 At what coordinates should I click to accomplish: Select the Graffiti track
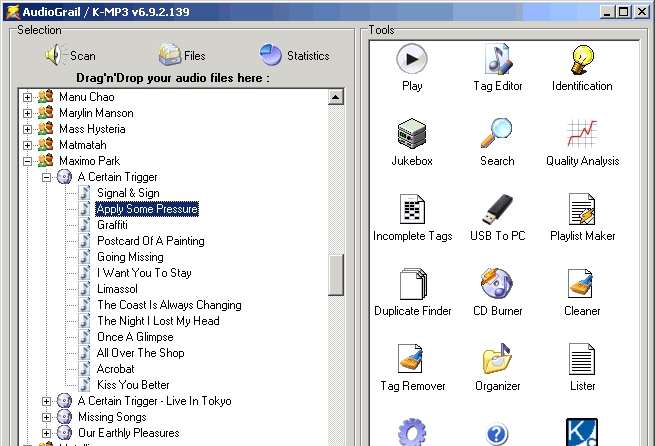[112, 225]
